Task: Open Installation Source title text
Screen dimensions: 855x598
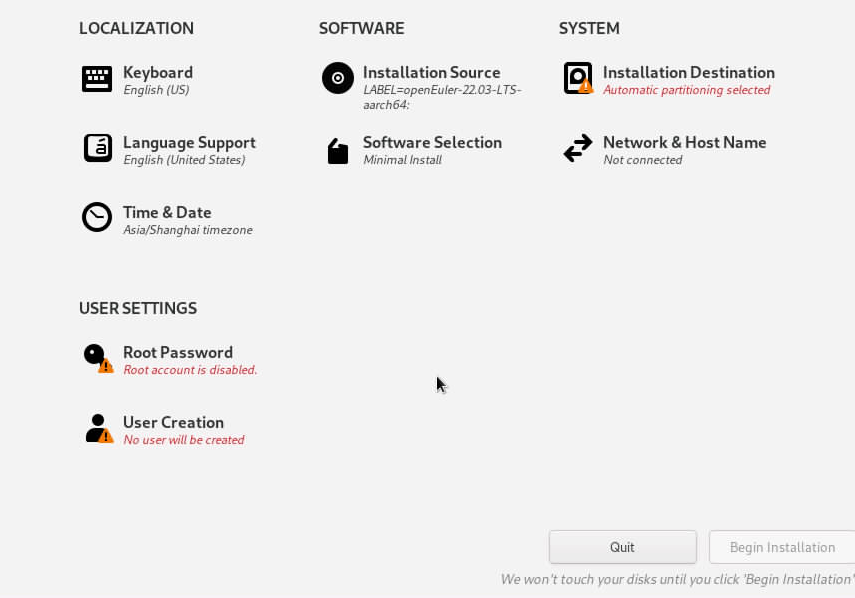Action: pyautogui.click(x=431, y=73)
